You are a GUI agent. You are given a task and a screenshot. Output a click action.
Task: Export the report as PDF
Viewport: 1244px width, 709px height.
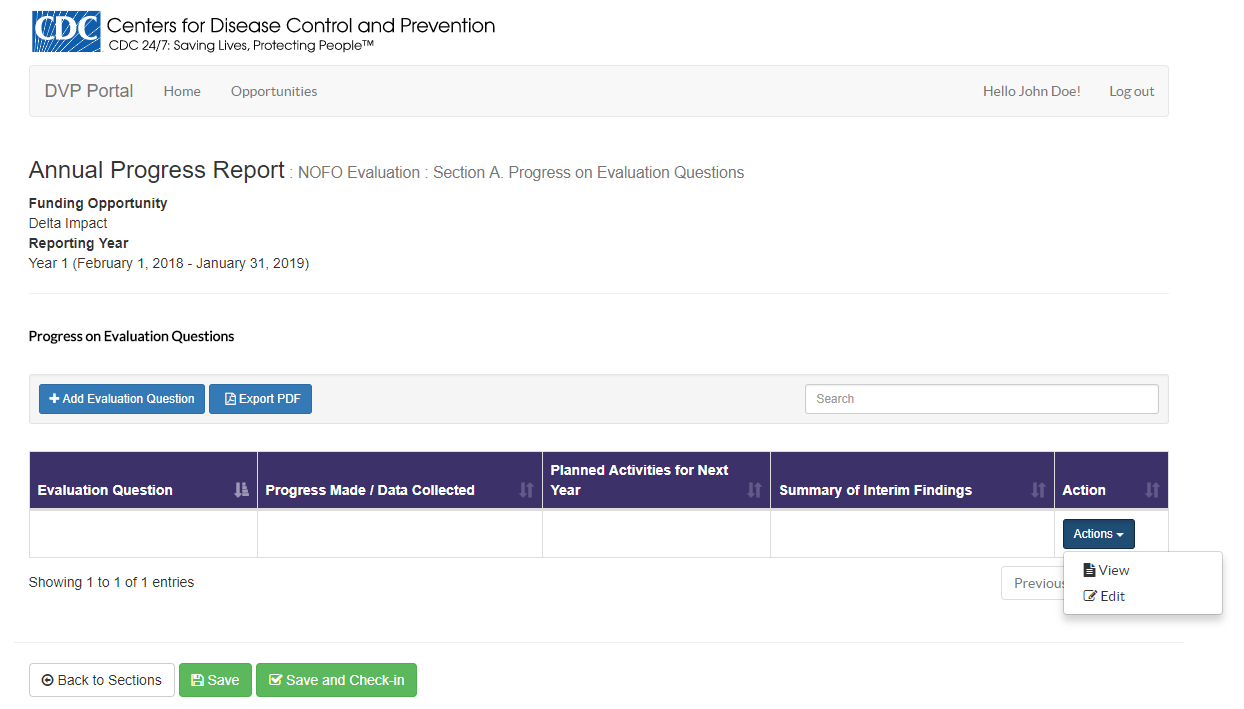[261, 399]
